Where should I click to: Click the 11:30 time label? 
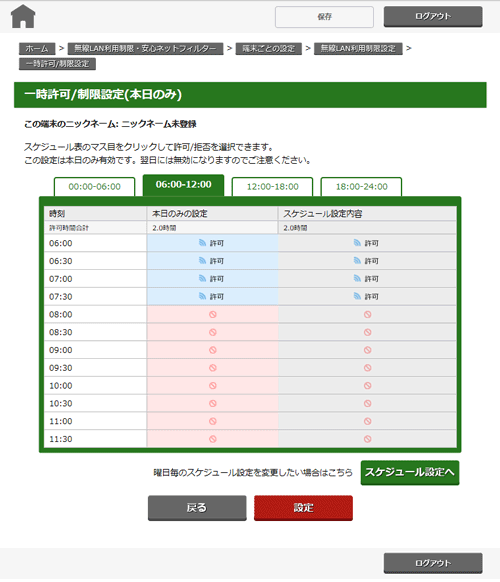point(61,439)
